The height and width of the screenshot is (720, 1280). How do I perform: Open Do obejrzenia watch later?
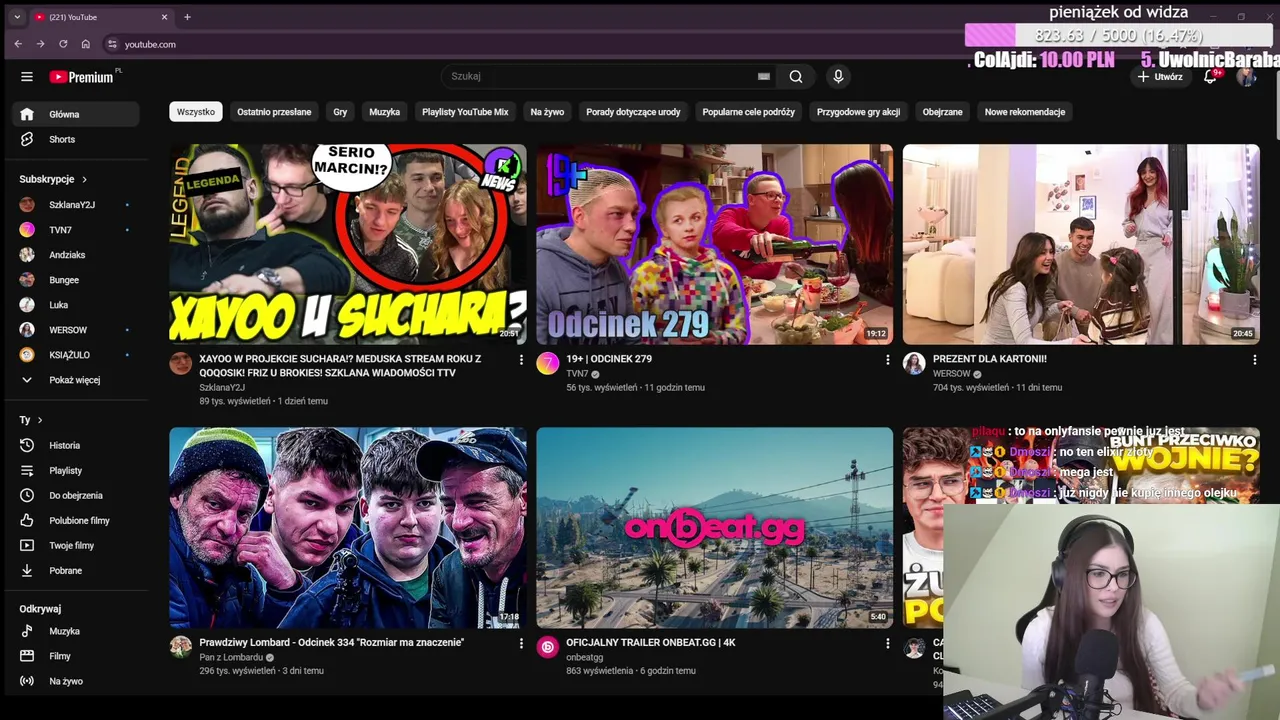point(76,495)
